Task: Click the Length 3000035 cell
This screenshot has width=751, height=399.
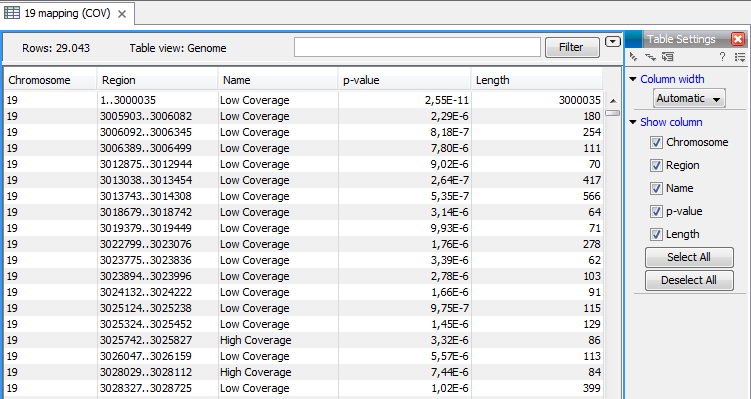Action: click(537, 100)
